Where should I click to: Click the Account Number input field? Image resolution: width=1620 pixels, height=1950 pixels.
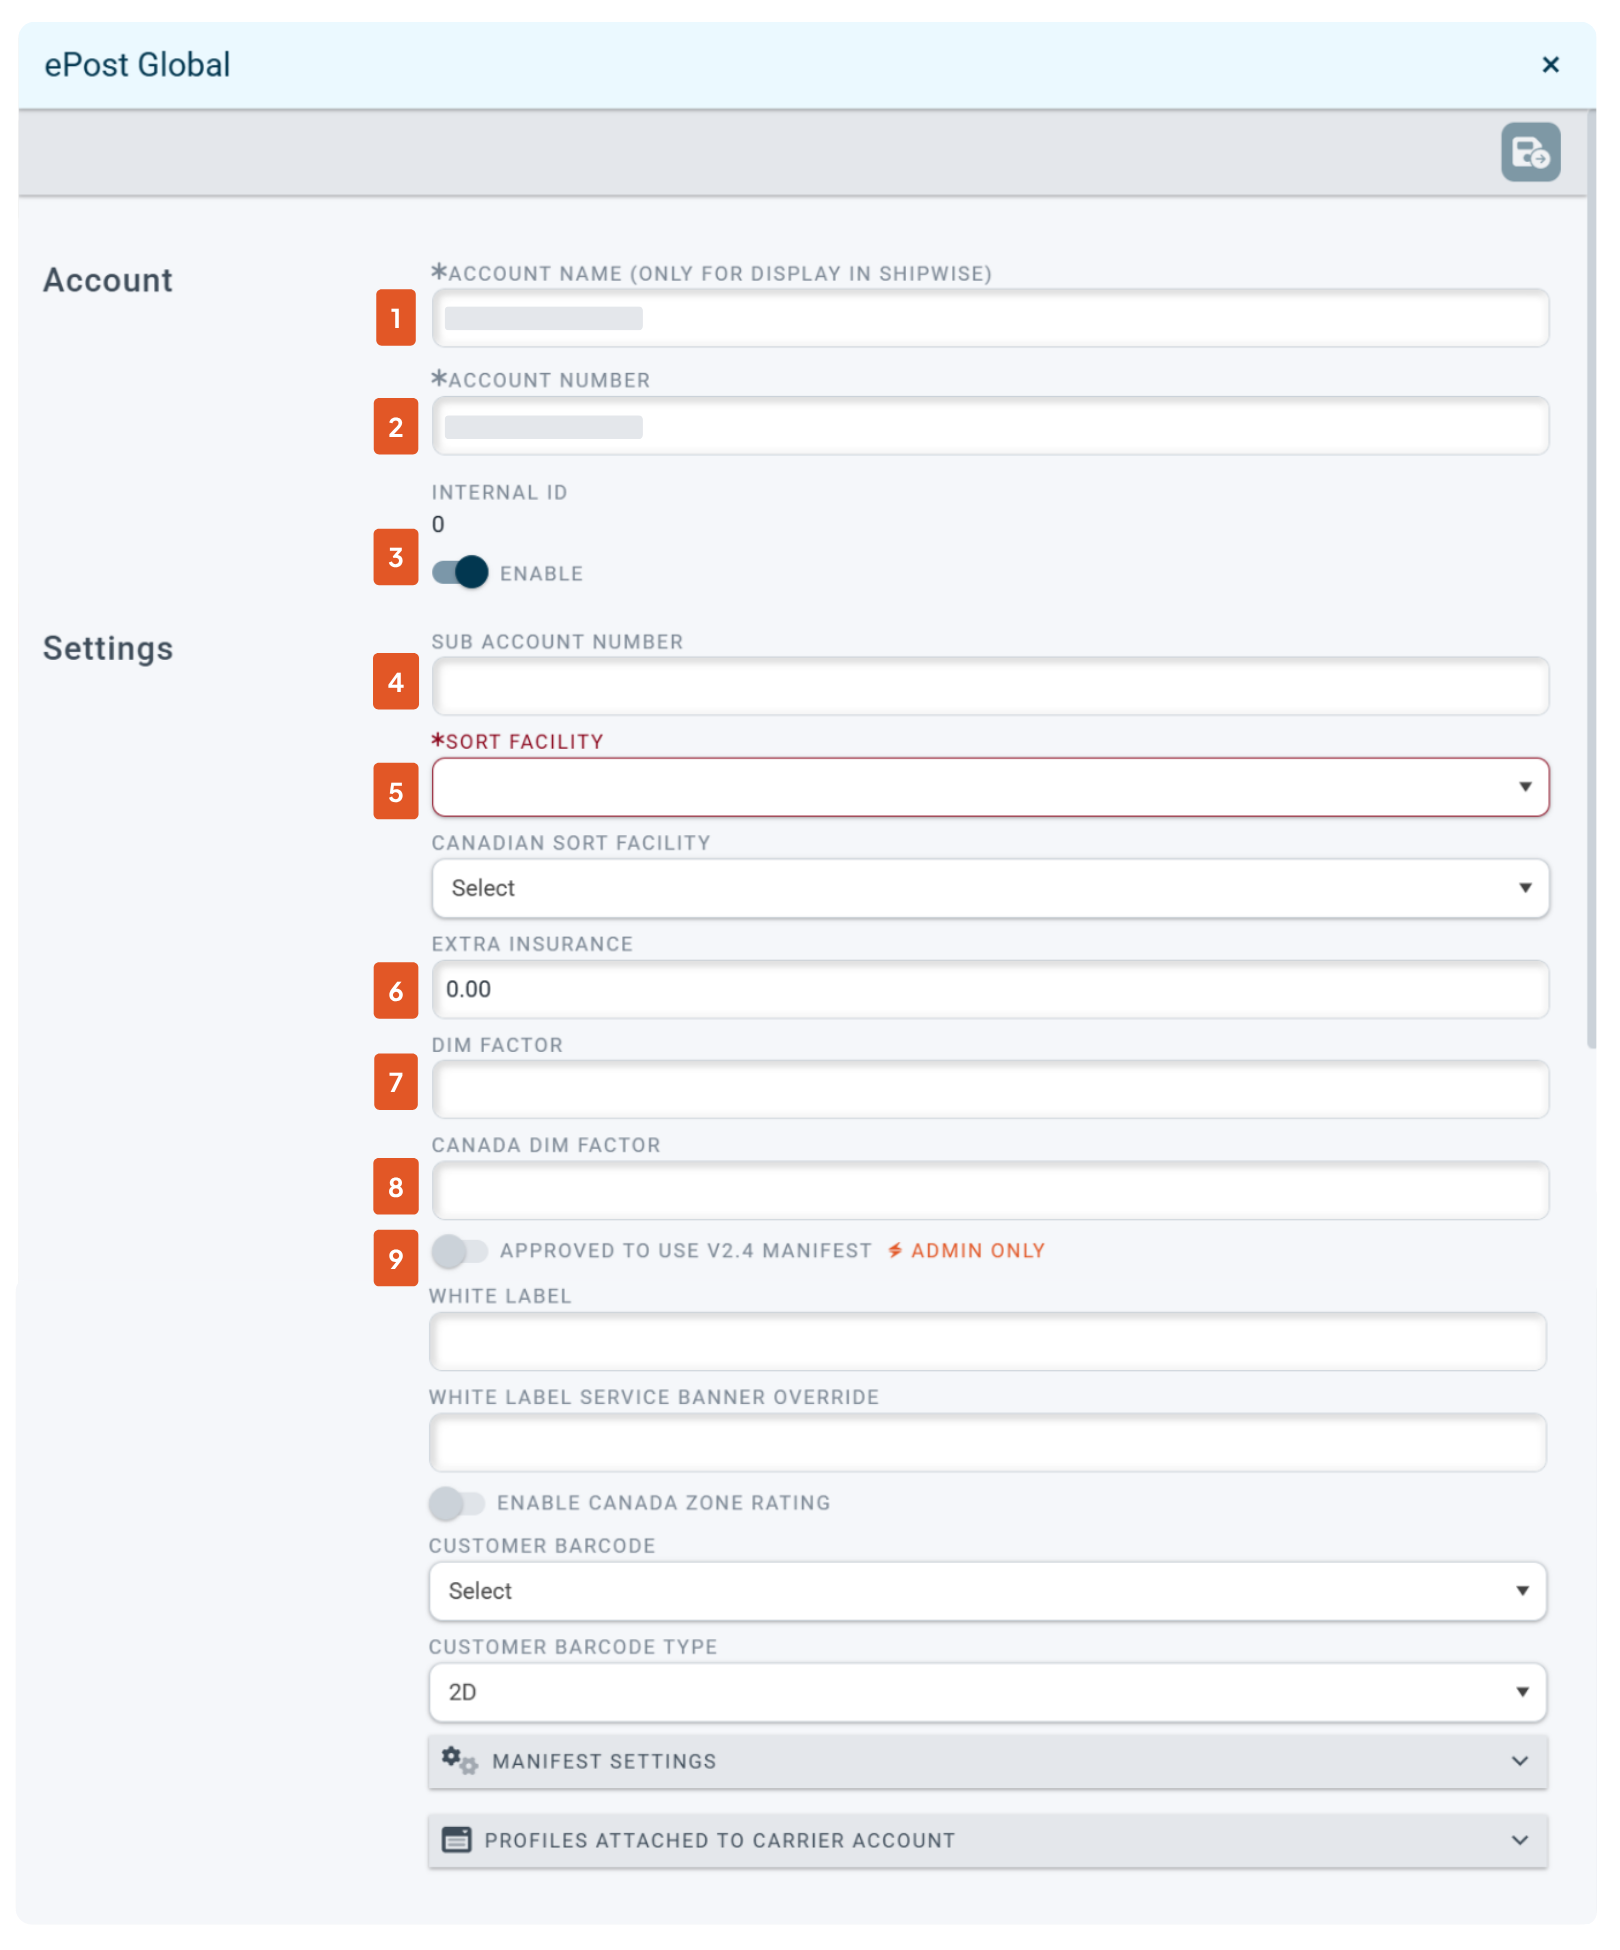coord(990,426)
